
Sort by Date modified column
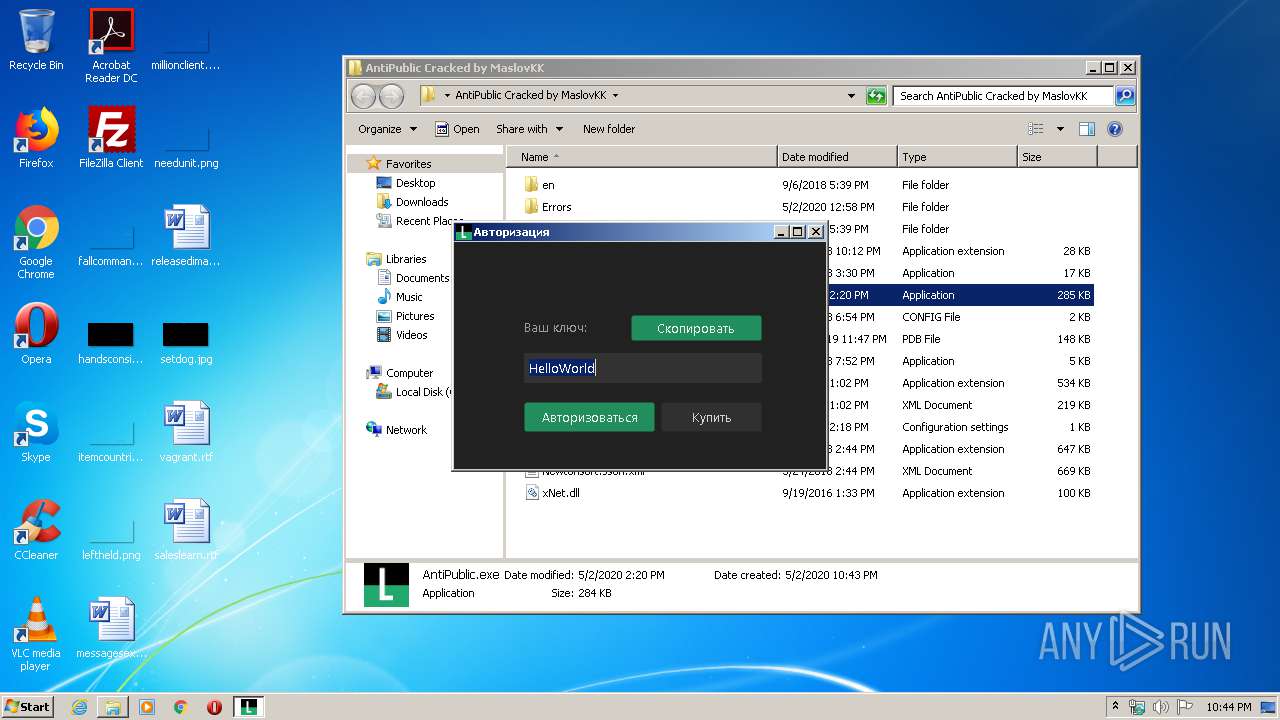click(837, 157)
